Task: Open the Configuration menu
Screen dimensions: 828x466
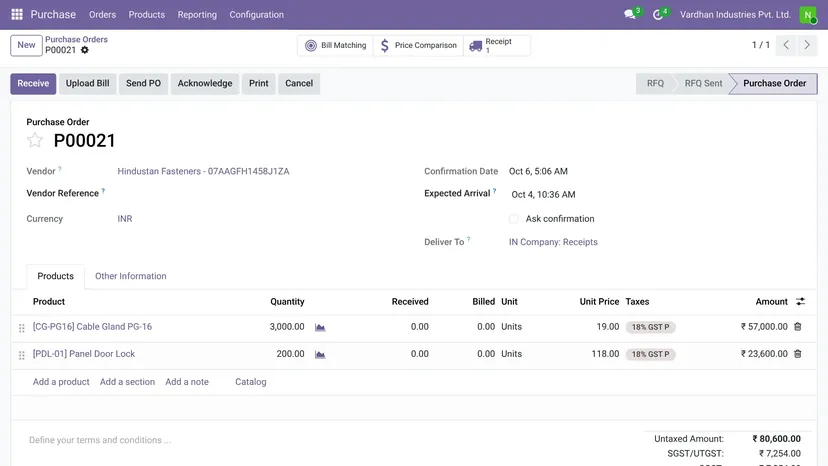Action: pyautogui.click(x=257, y=15)
